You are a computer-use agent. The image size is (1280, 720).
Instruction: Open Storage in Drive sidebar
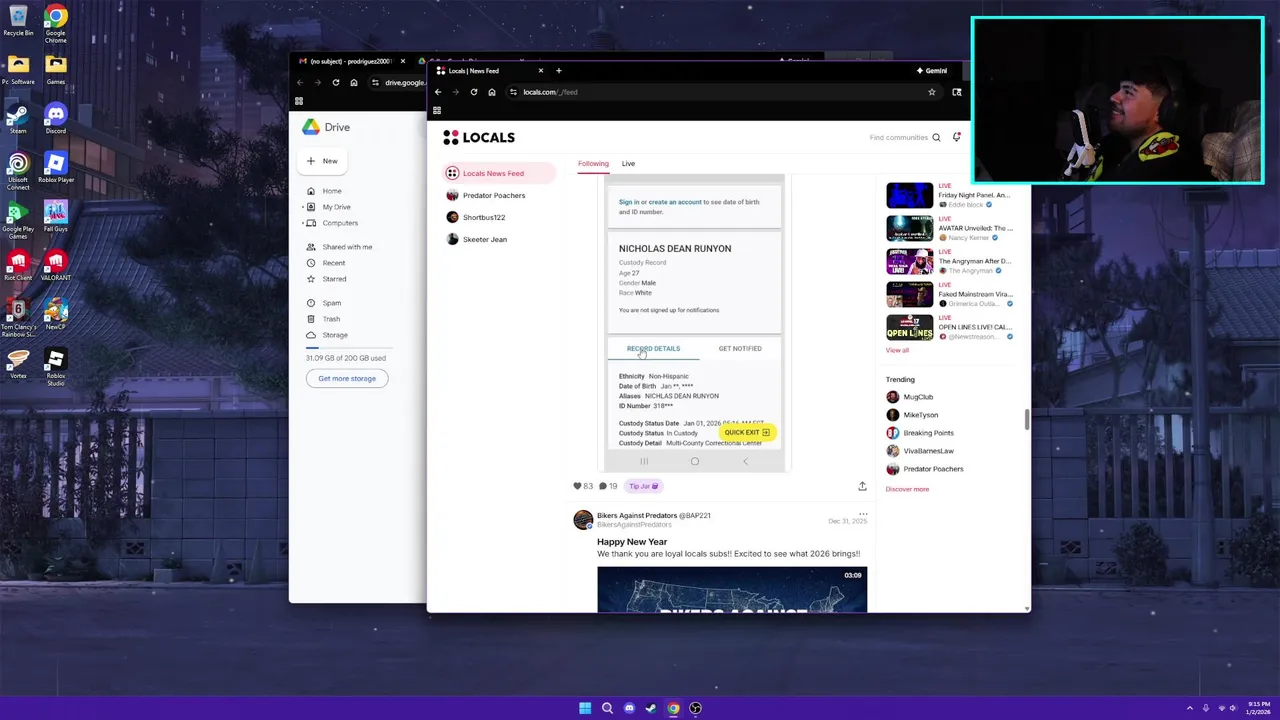click(x=335, y=335)
